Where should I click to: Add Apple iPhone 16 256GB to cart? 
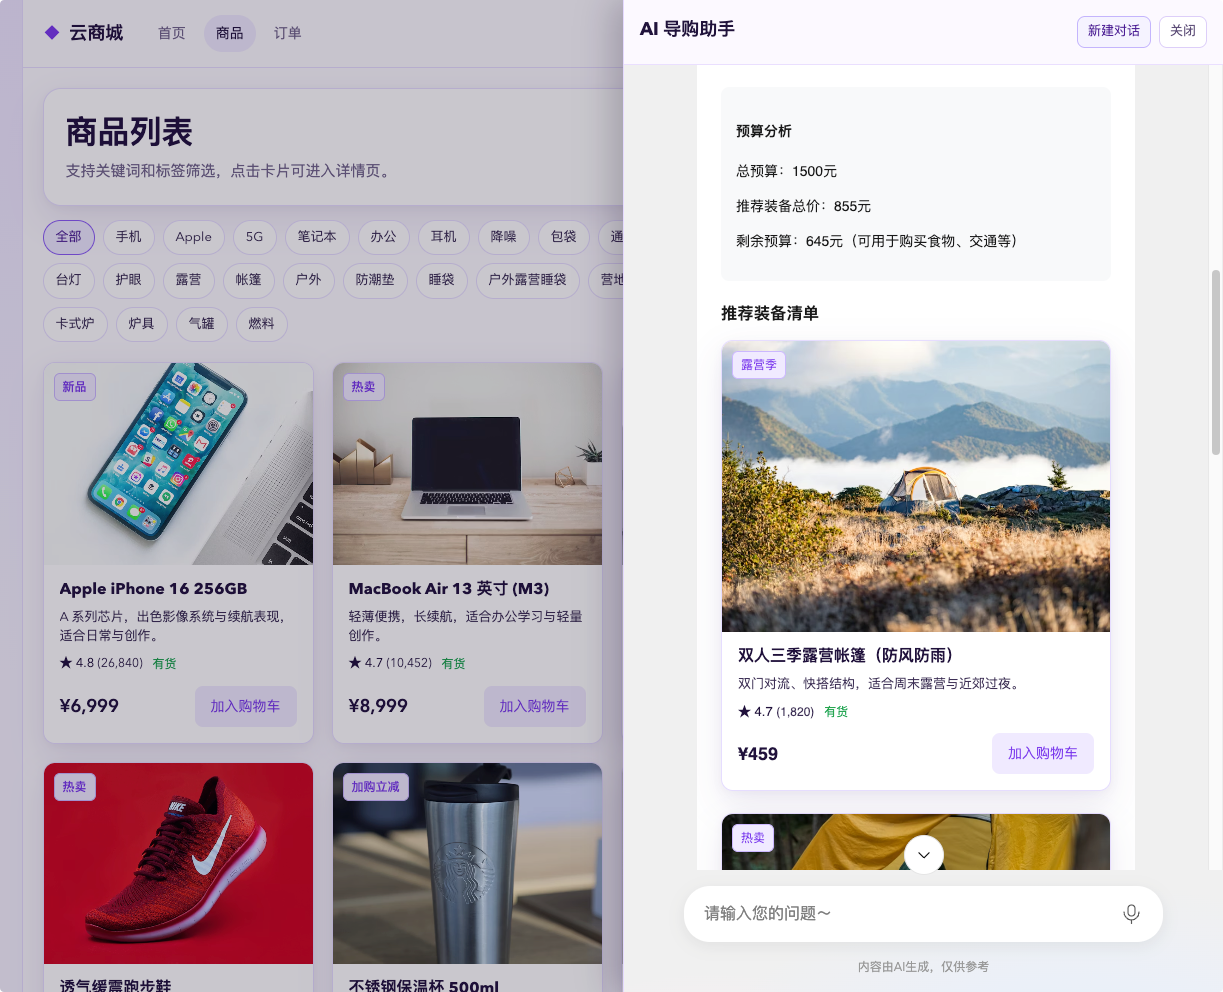pos(245,706)
